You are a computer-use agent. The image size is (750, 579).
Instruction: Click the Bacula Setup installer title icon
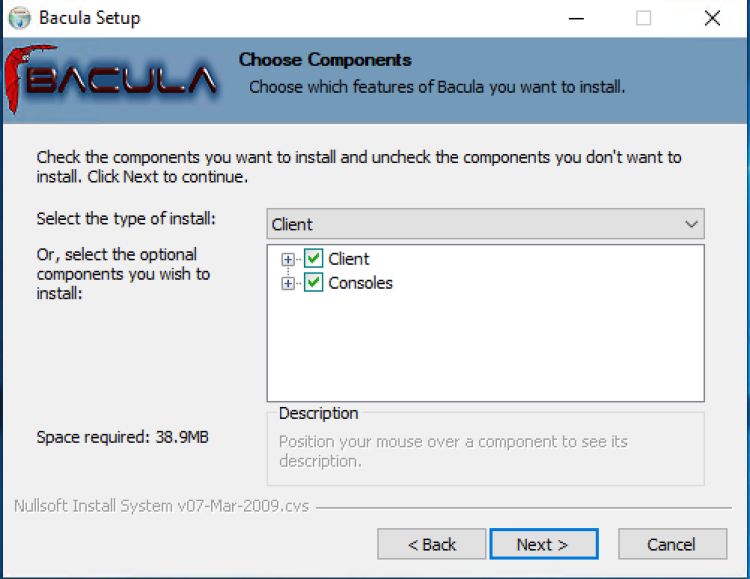point(20,18)
